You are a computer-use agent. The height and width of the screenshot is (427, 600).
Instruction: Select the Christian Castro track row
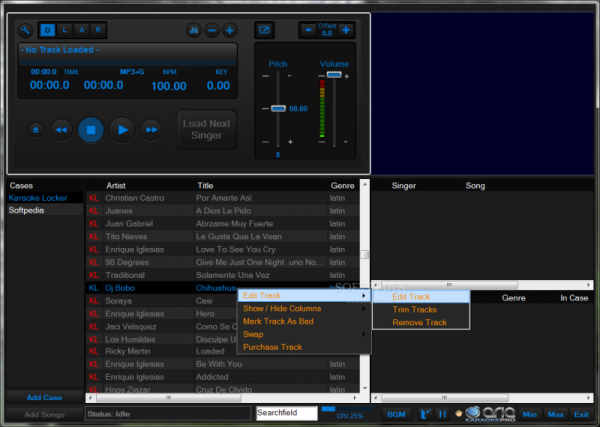coord(223,198)
